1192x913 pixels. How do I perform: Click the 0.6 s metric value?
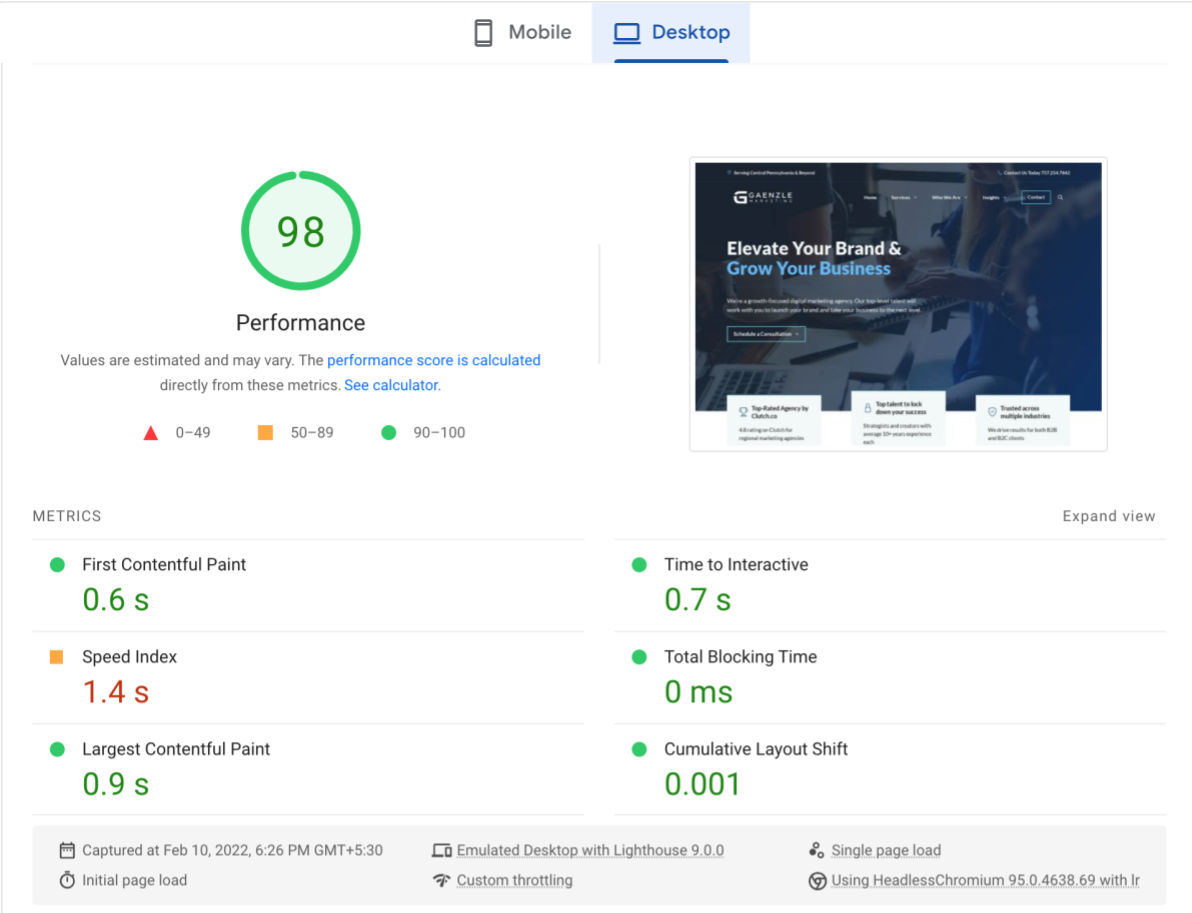coord(116,600)
